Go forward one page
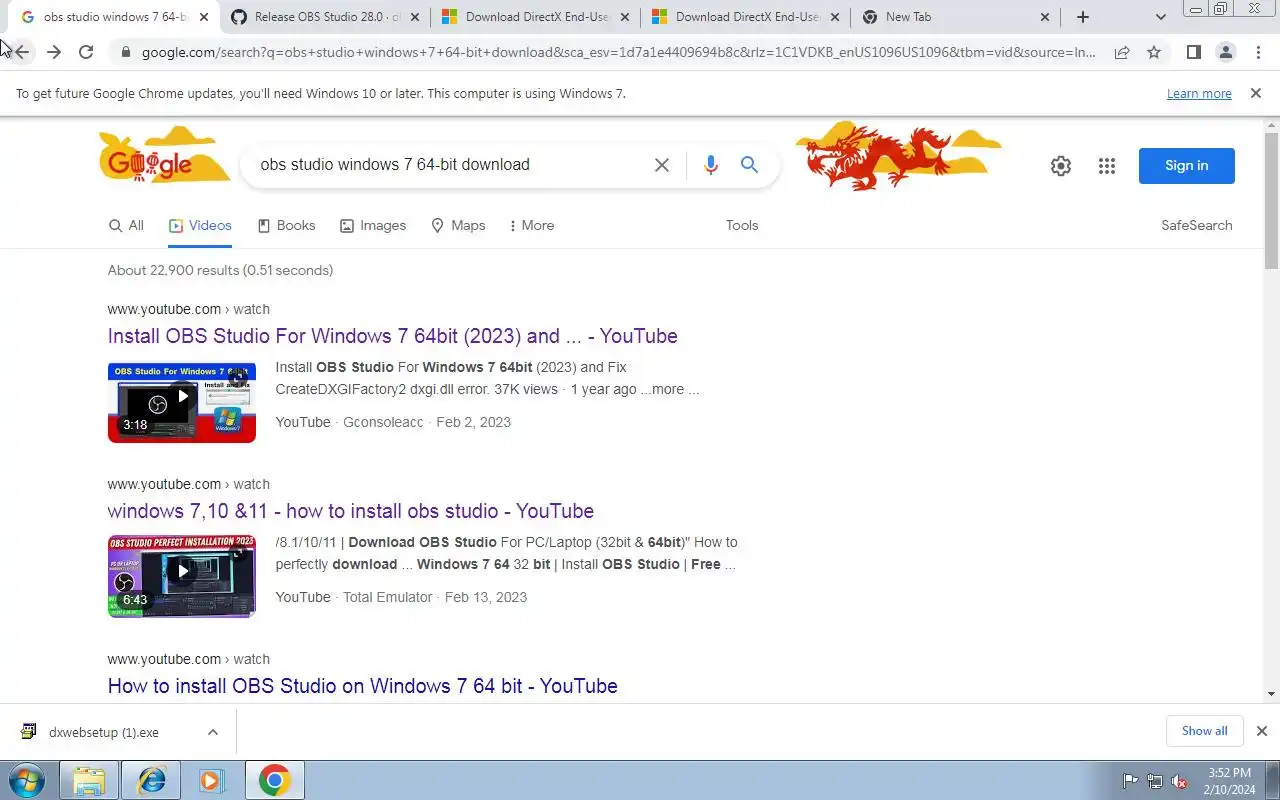The height and width of the screenshot is (800, 1280). (54, 52)
